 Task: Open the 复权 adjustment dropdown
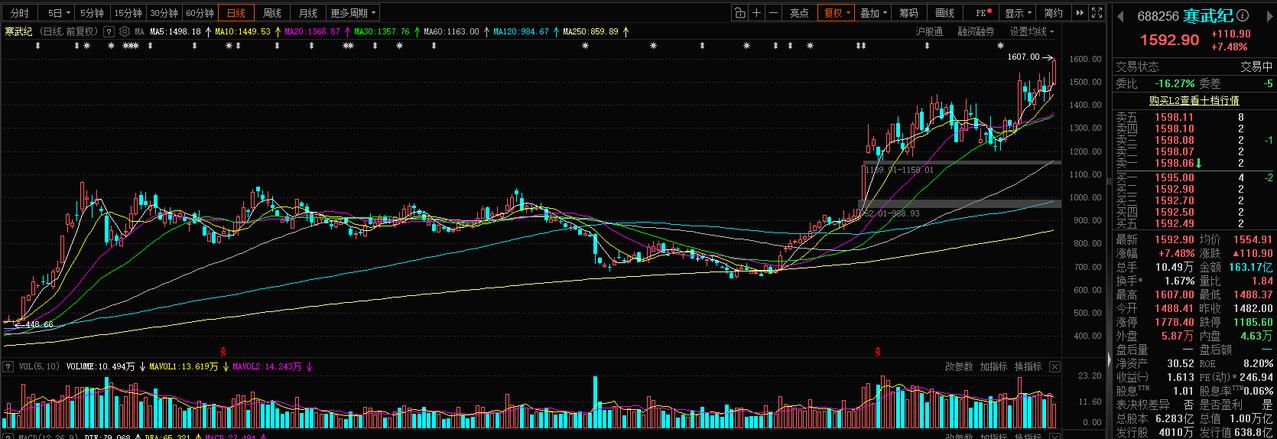click(835, 13)
